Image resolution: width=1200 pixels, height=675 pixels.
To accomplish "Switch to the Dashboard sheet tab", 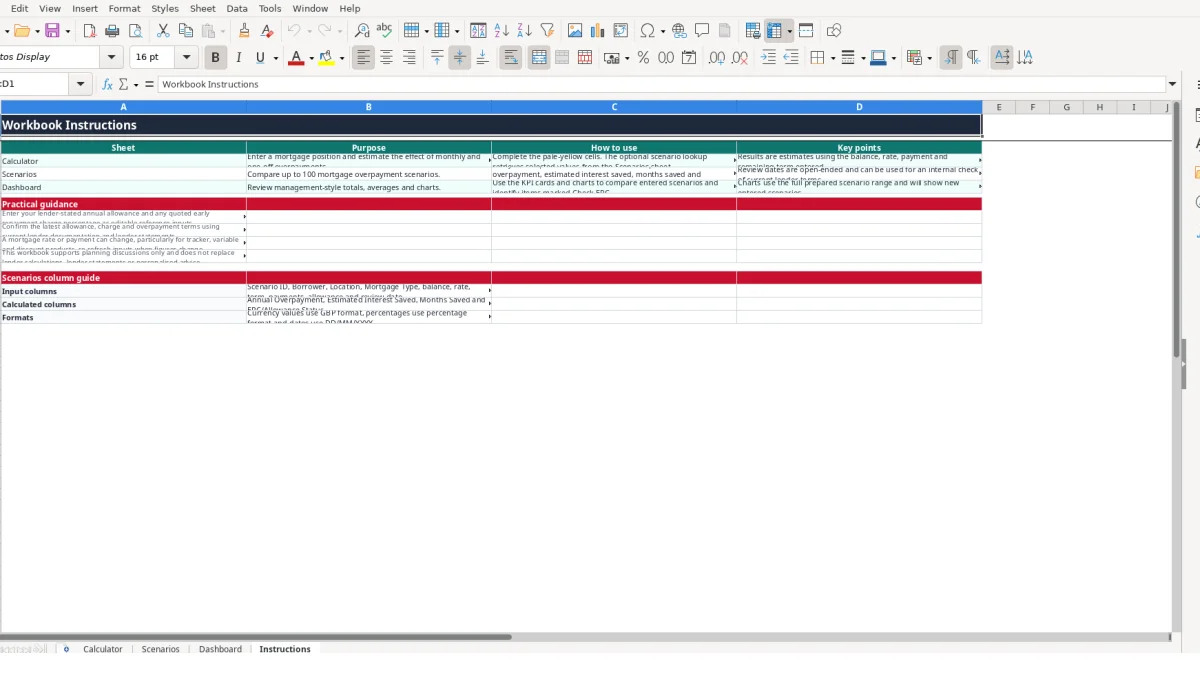I will [x=220, y=649].
